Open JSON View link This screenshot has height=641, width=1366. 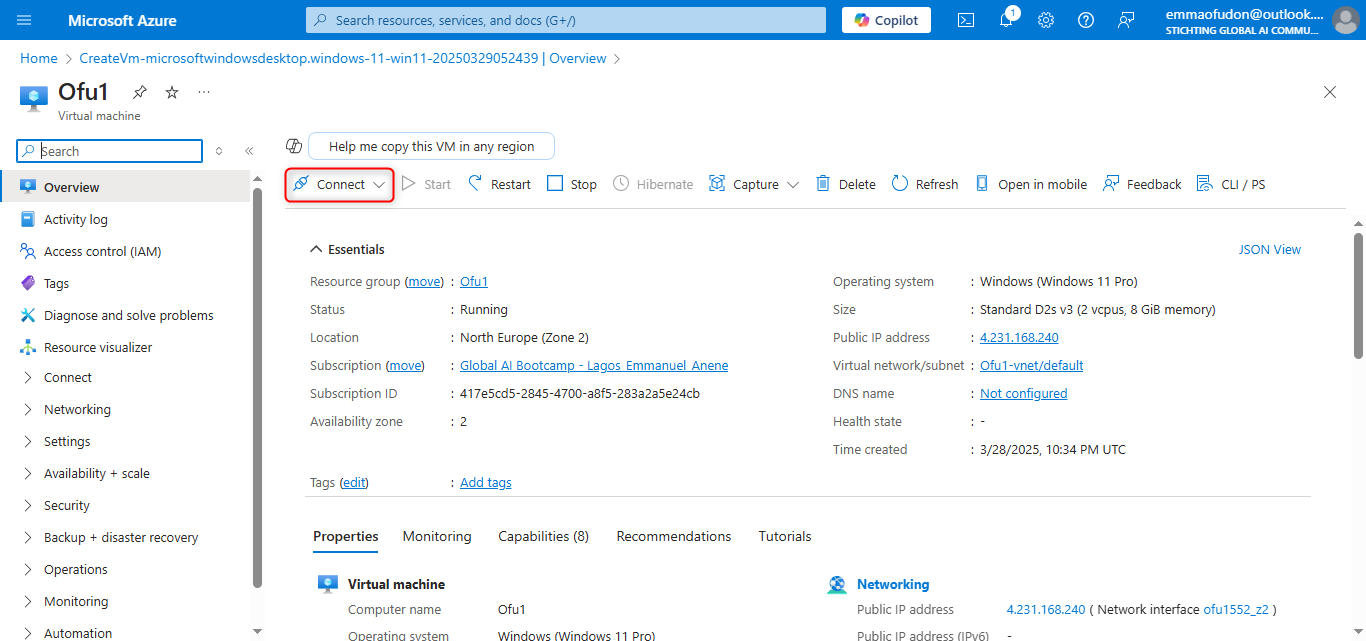pos(1270,249)
